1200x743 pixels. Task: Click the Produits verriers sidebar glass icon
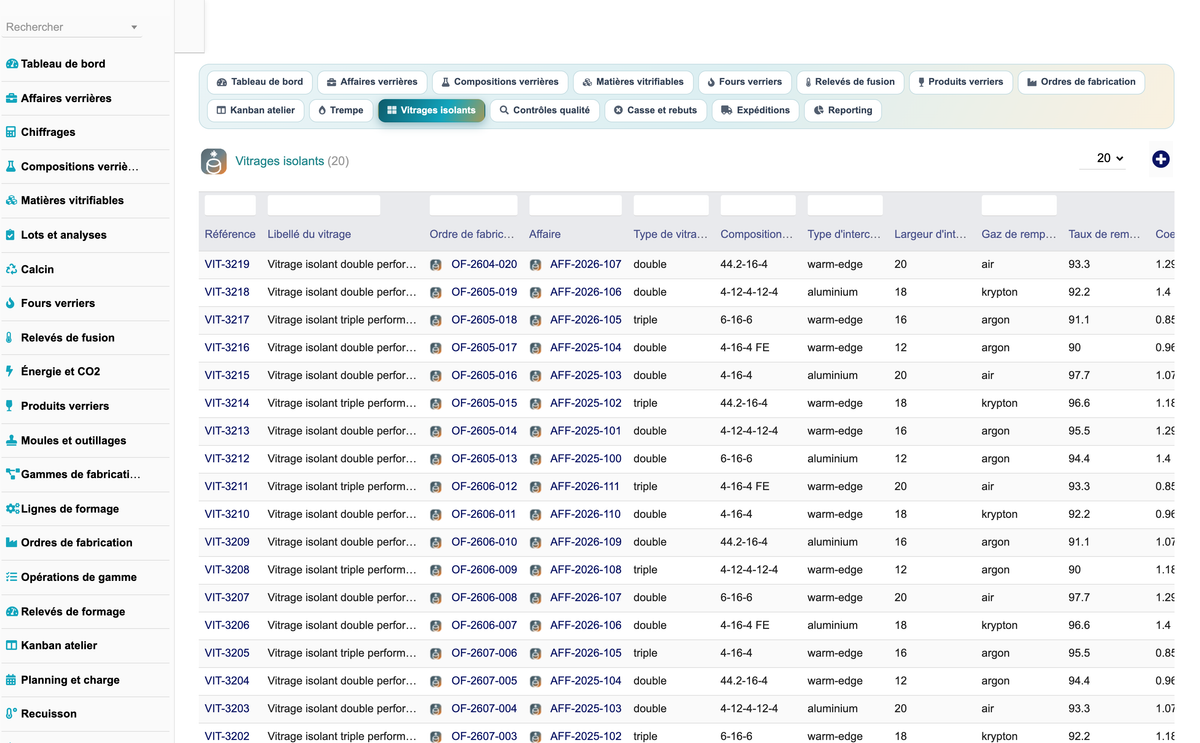pos(10,406)
